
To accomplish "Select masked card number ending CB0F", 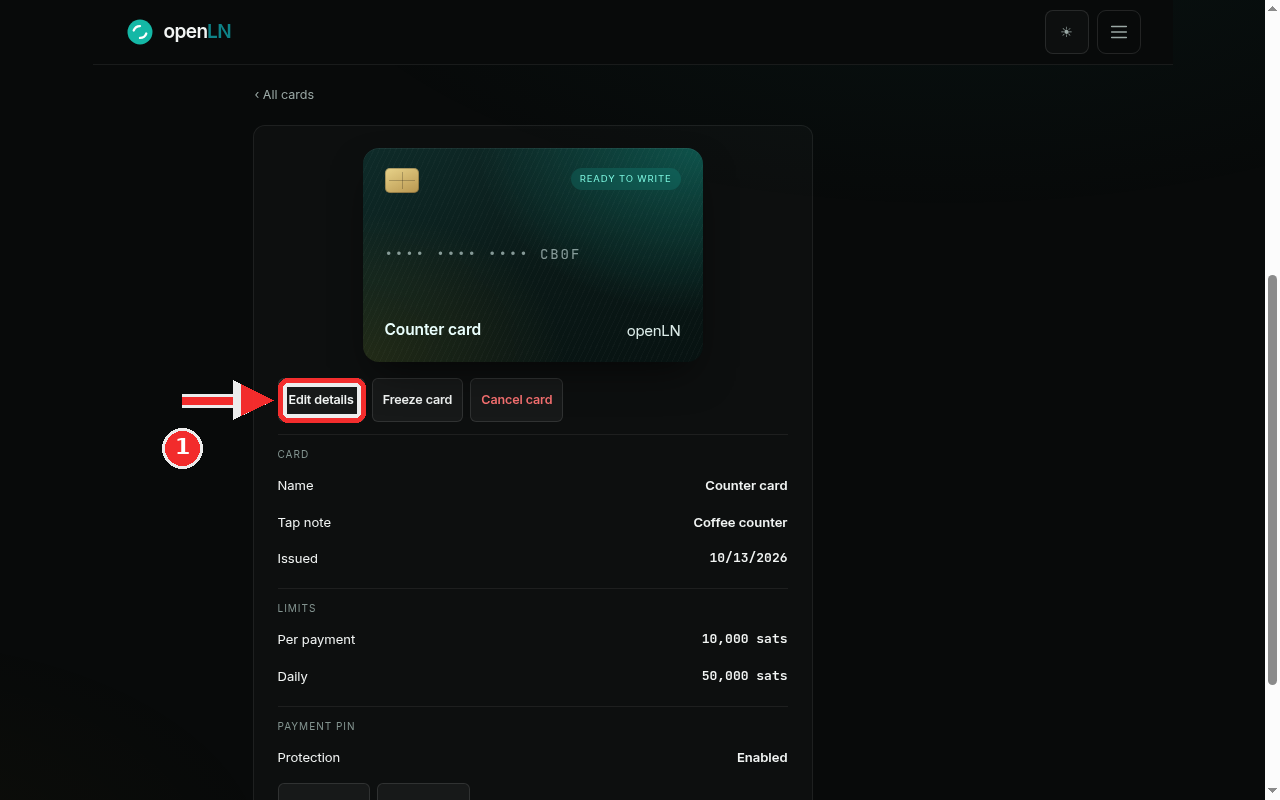I will pyautogui.click(x=483, y=254).
